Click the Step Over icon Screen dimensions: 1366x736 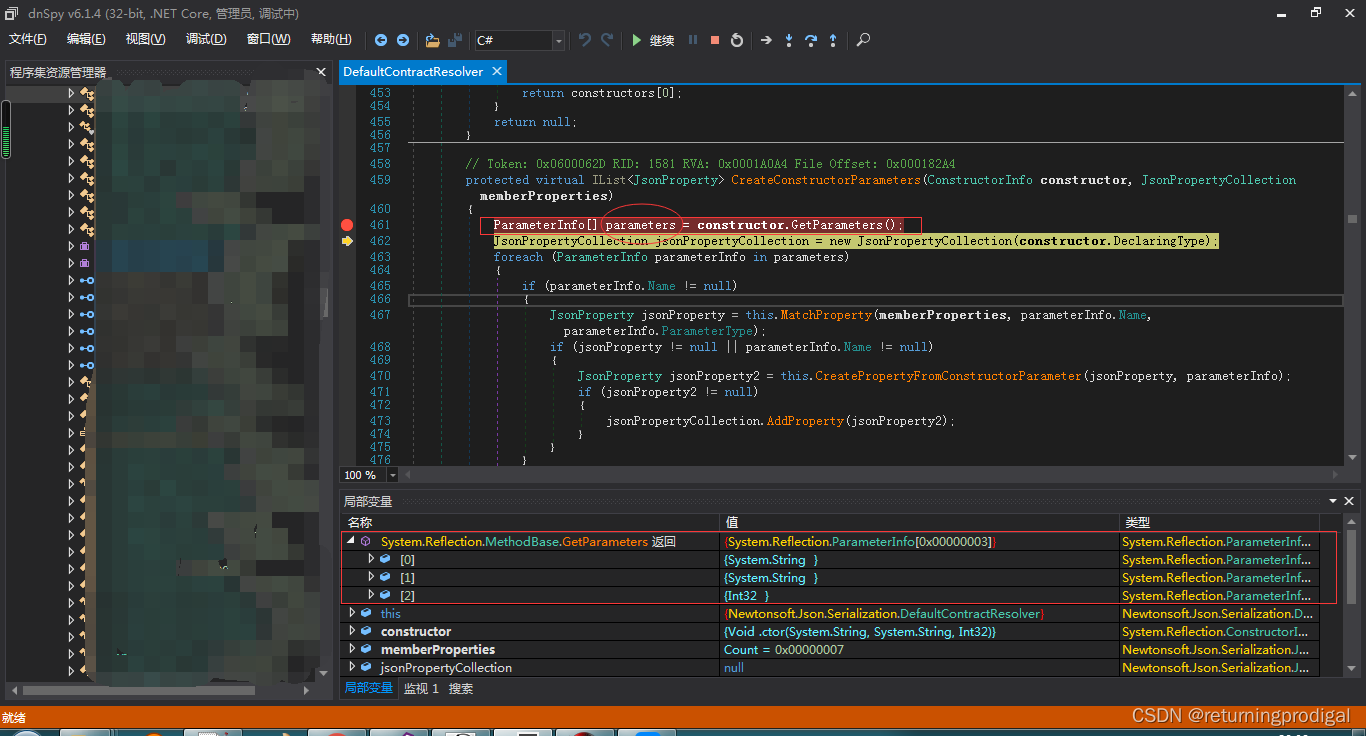coord(811,40)
